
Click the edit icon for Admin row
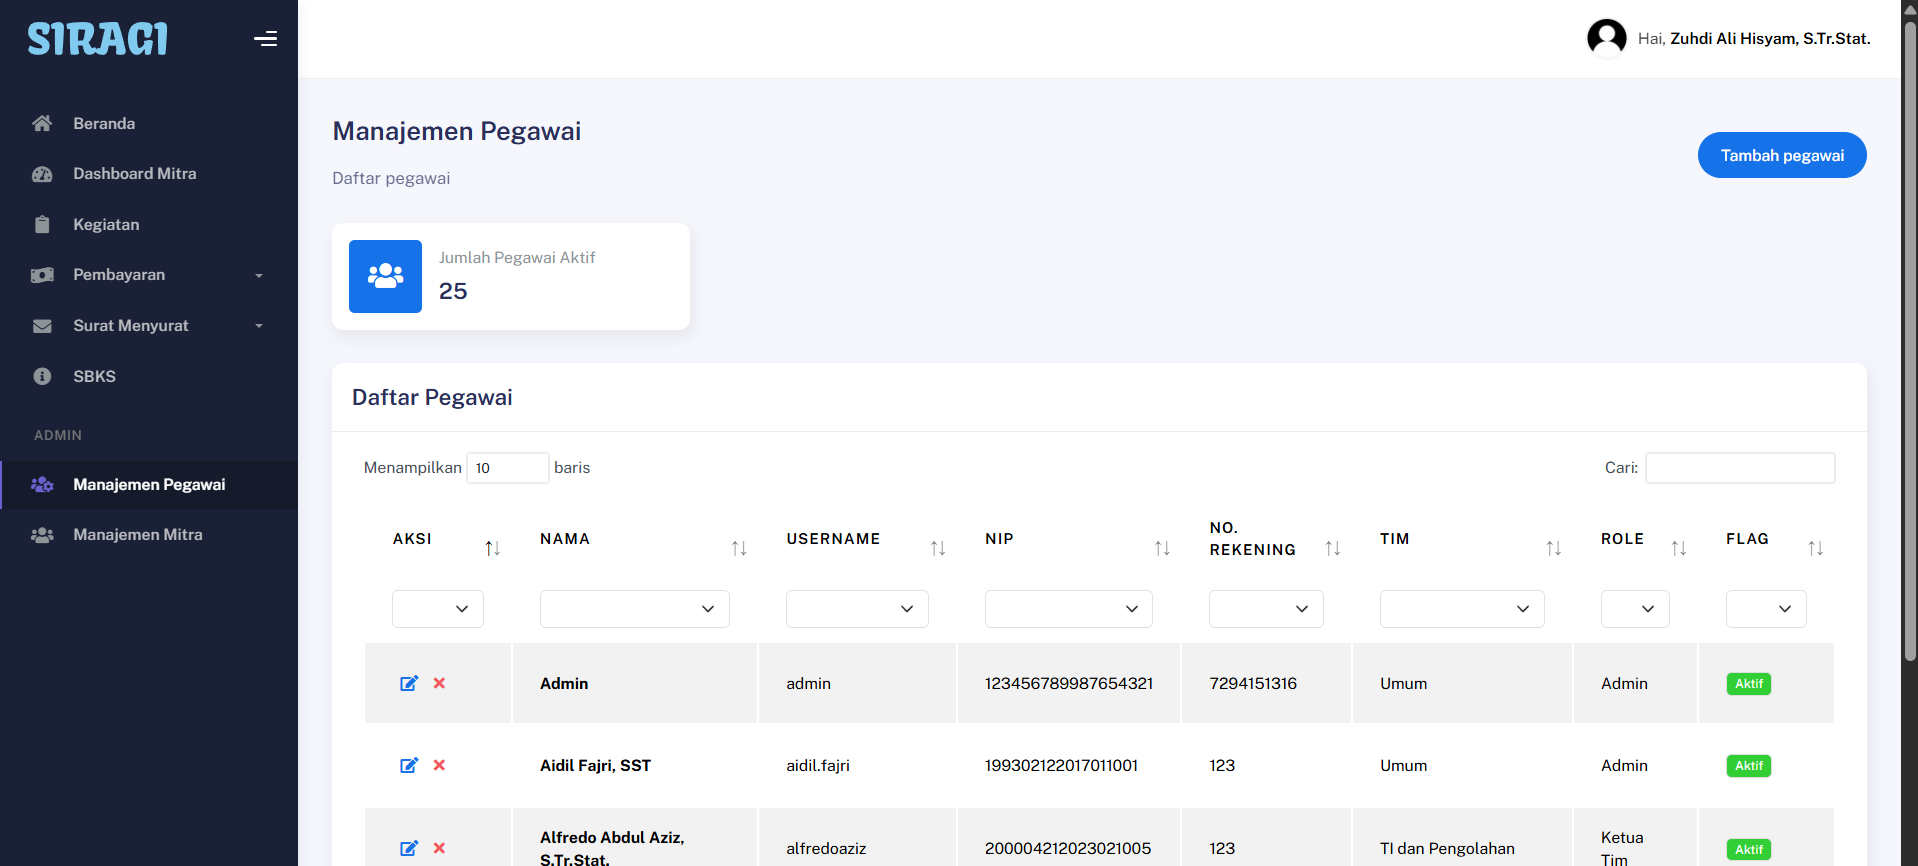tap(409, 683)
